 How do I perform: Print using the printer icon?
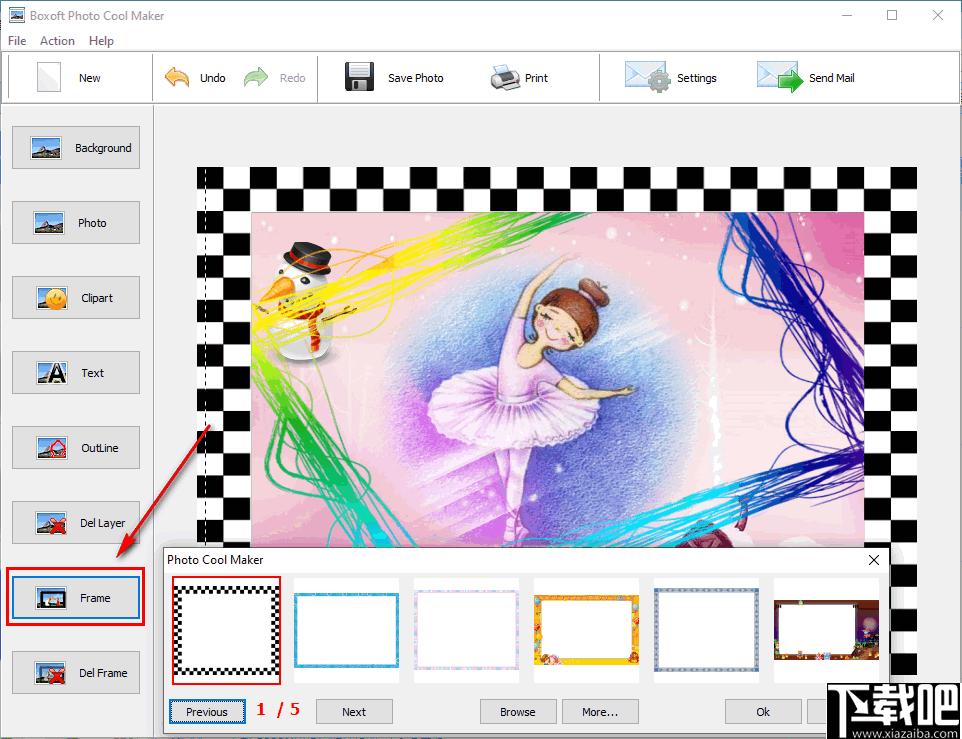[506, 78]
